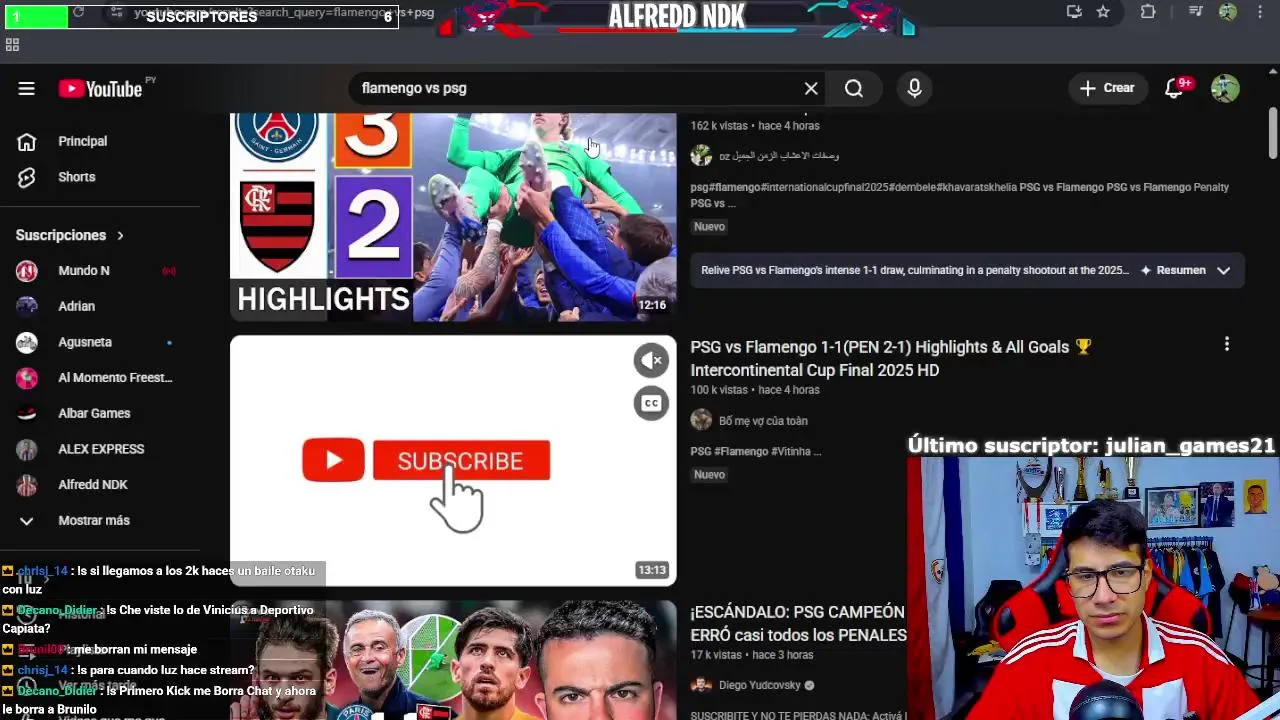This screenshot has height=720, width=1280.
Task: Click the Diego Yudcovsky channel avatar
Action: 701,686
